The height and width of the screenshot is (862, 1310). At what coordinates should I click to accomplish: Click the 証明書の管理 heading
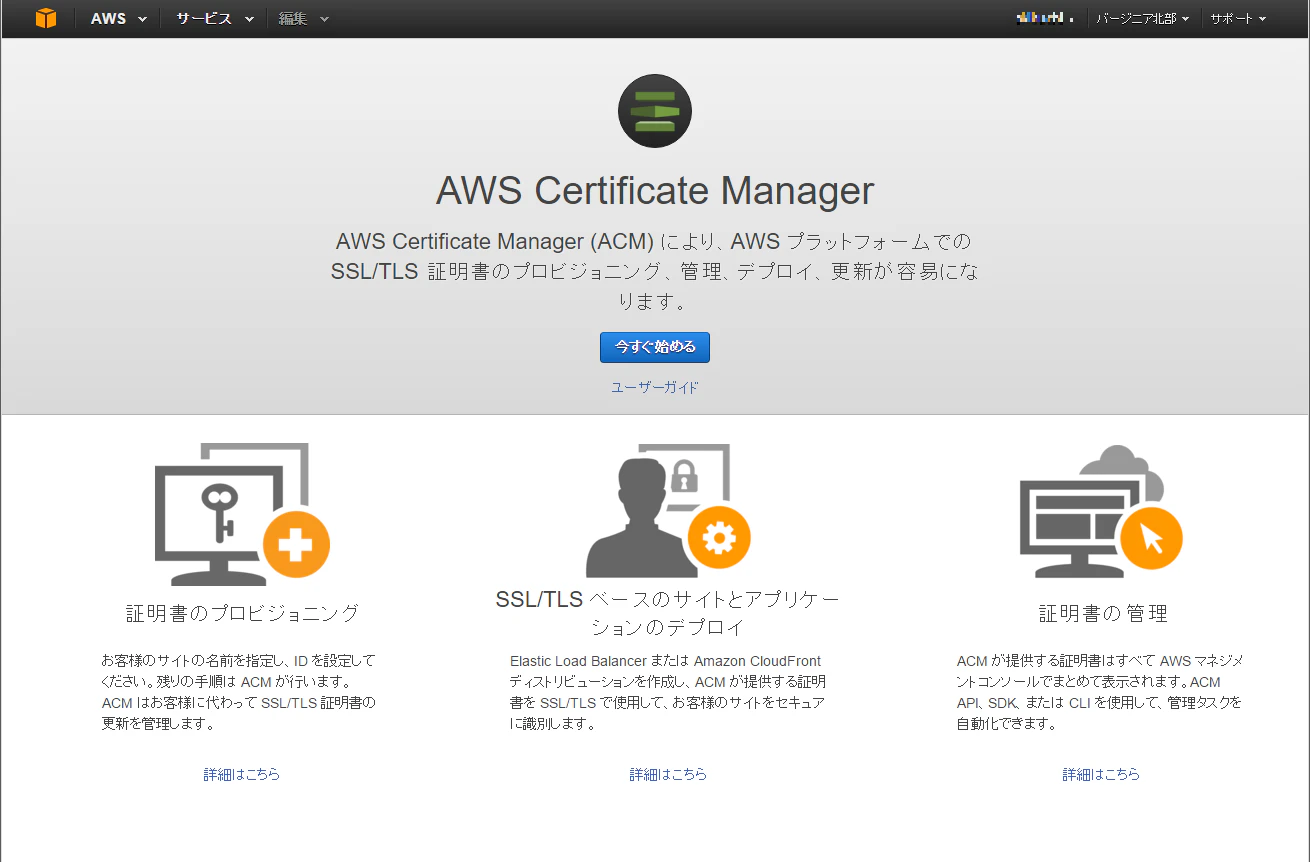tap(1103, 613)
